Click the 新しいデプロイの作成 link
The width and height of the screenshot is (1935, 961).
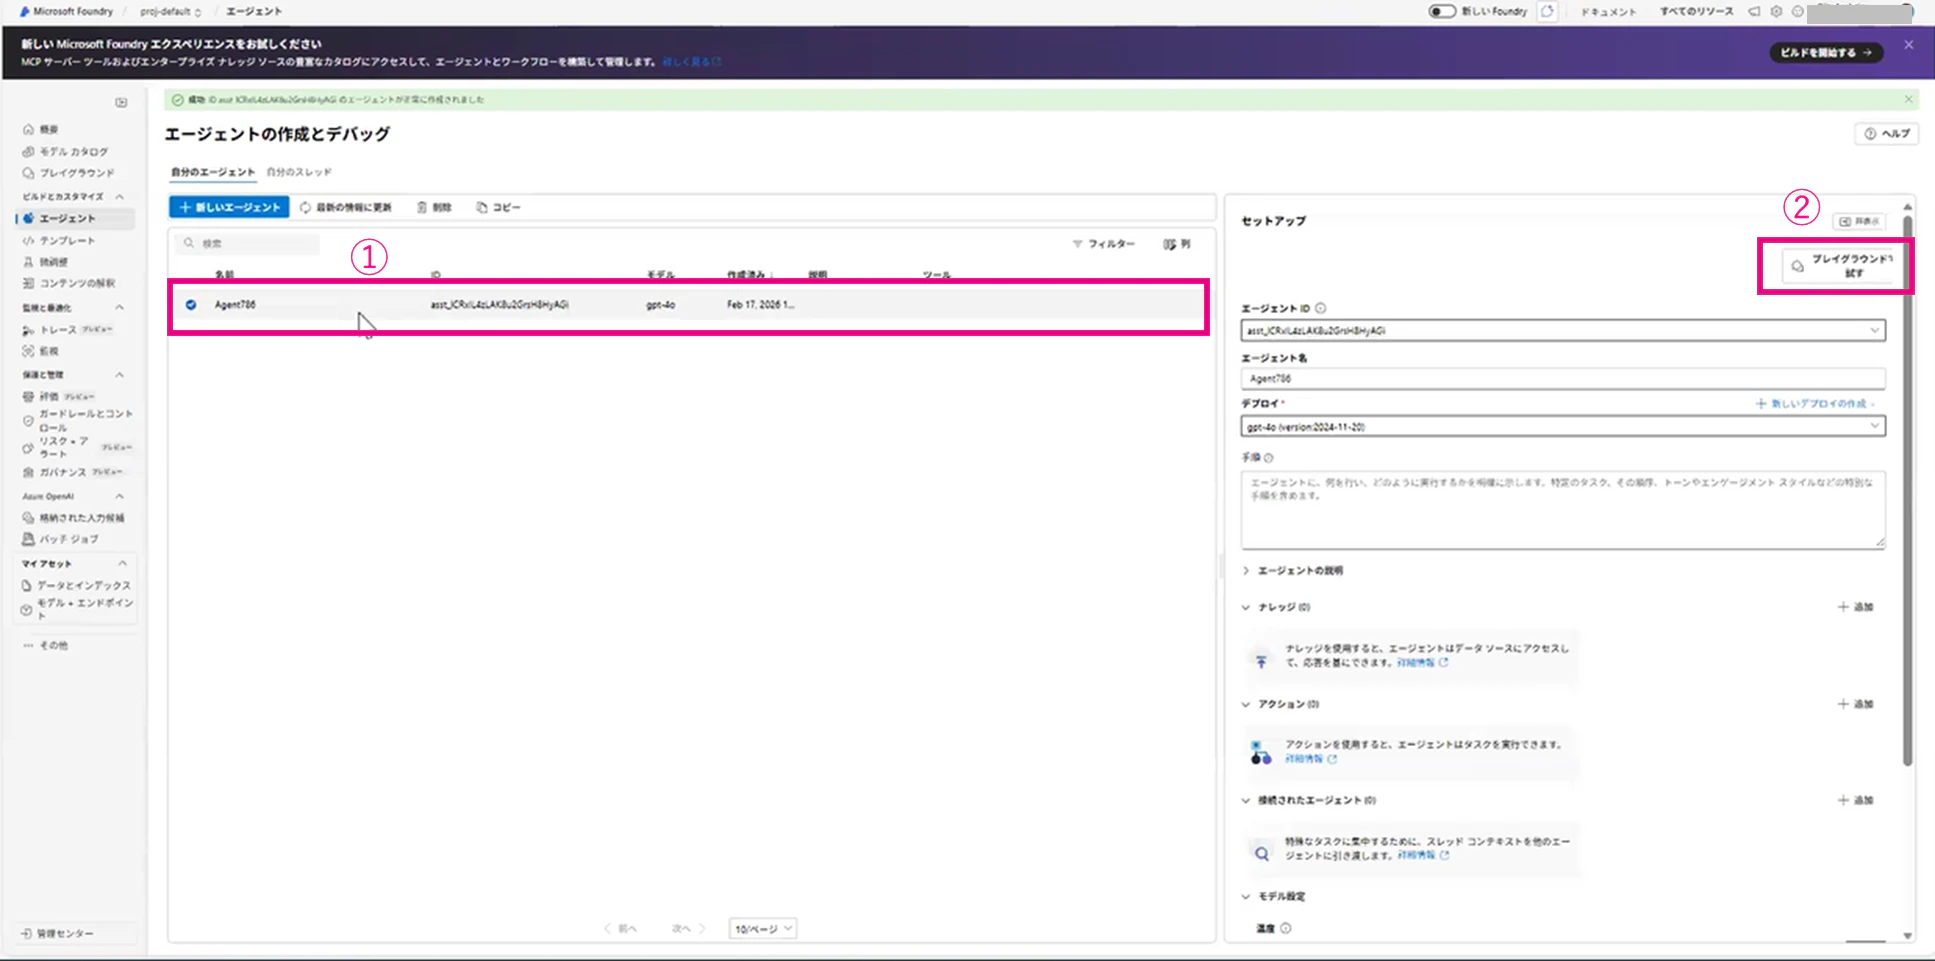pyautogui.click(x=1815, y=404)
